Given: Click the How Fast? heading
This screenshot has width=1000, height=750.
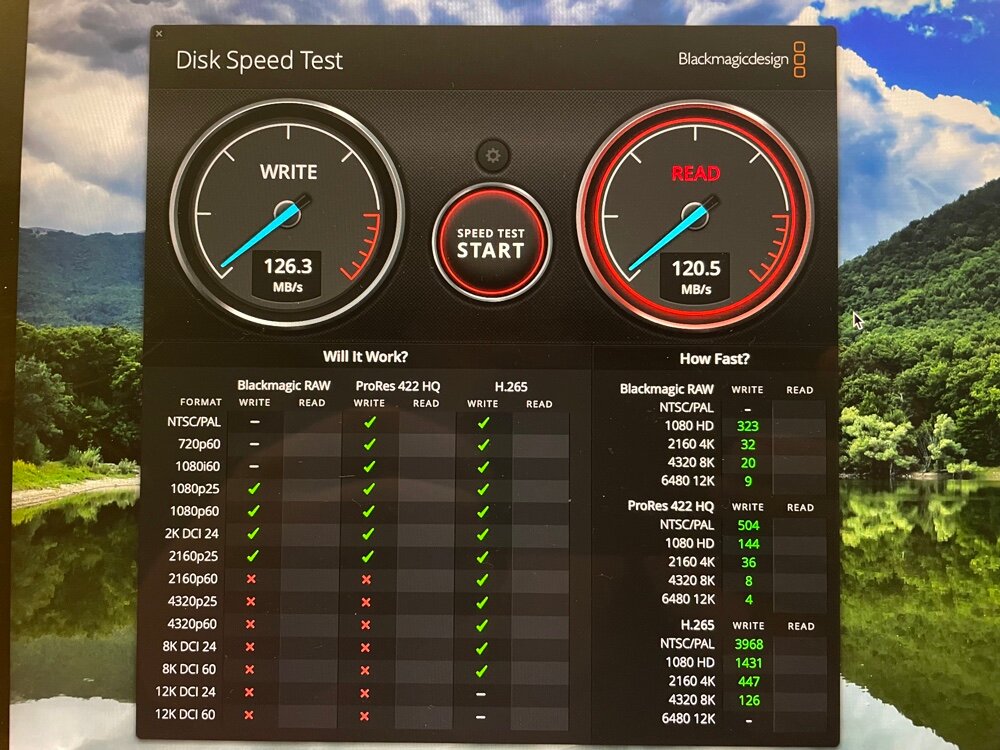Looking at the screenshot, I should tap(714, 358).
